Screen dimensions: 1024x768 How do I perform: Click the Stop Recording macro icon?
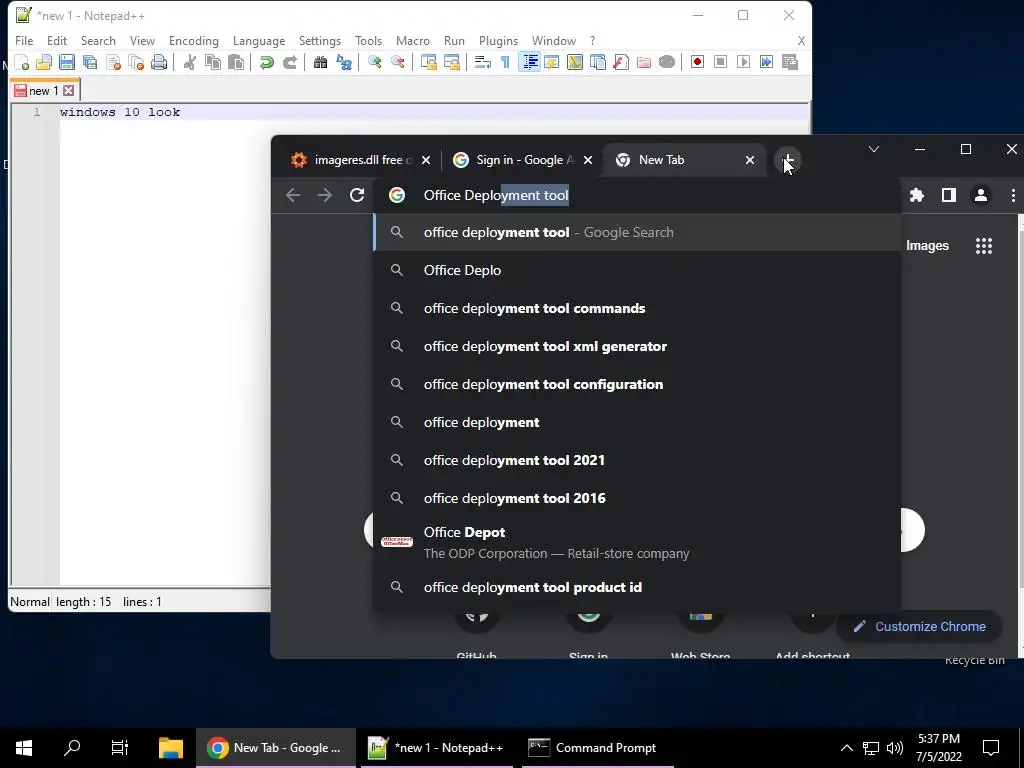pyautogui.click(x=720, y=62)
